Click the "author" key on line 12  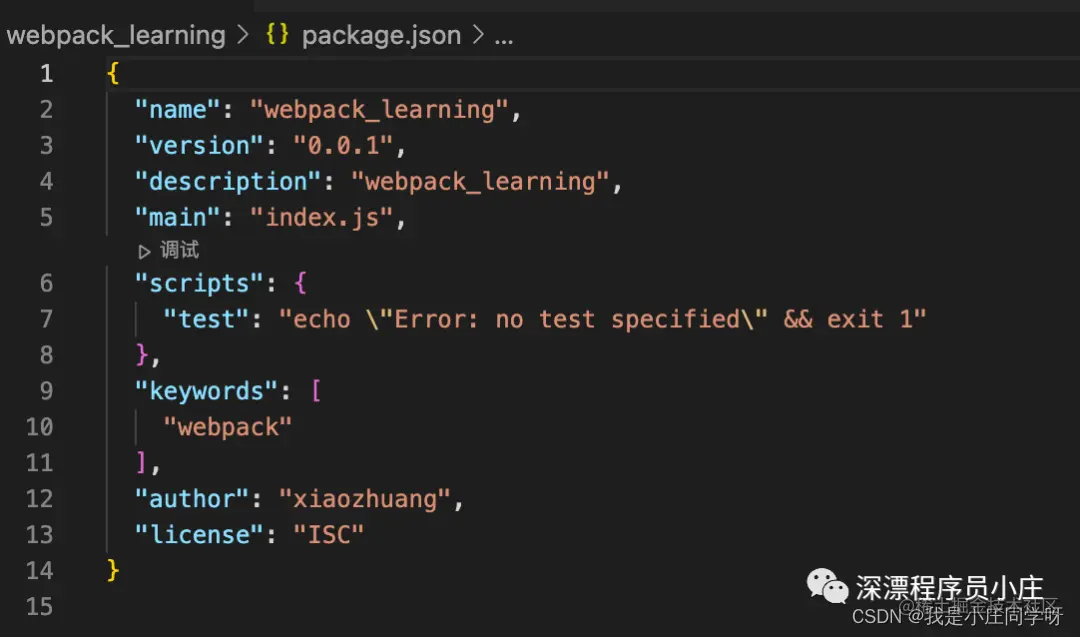(x=191, y=499)
